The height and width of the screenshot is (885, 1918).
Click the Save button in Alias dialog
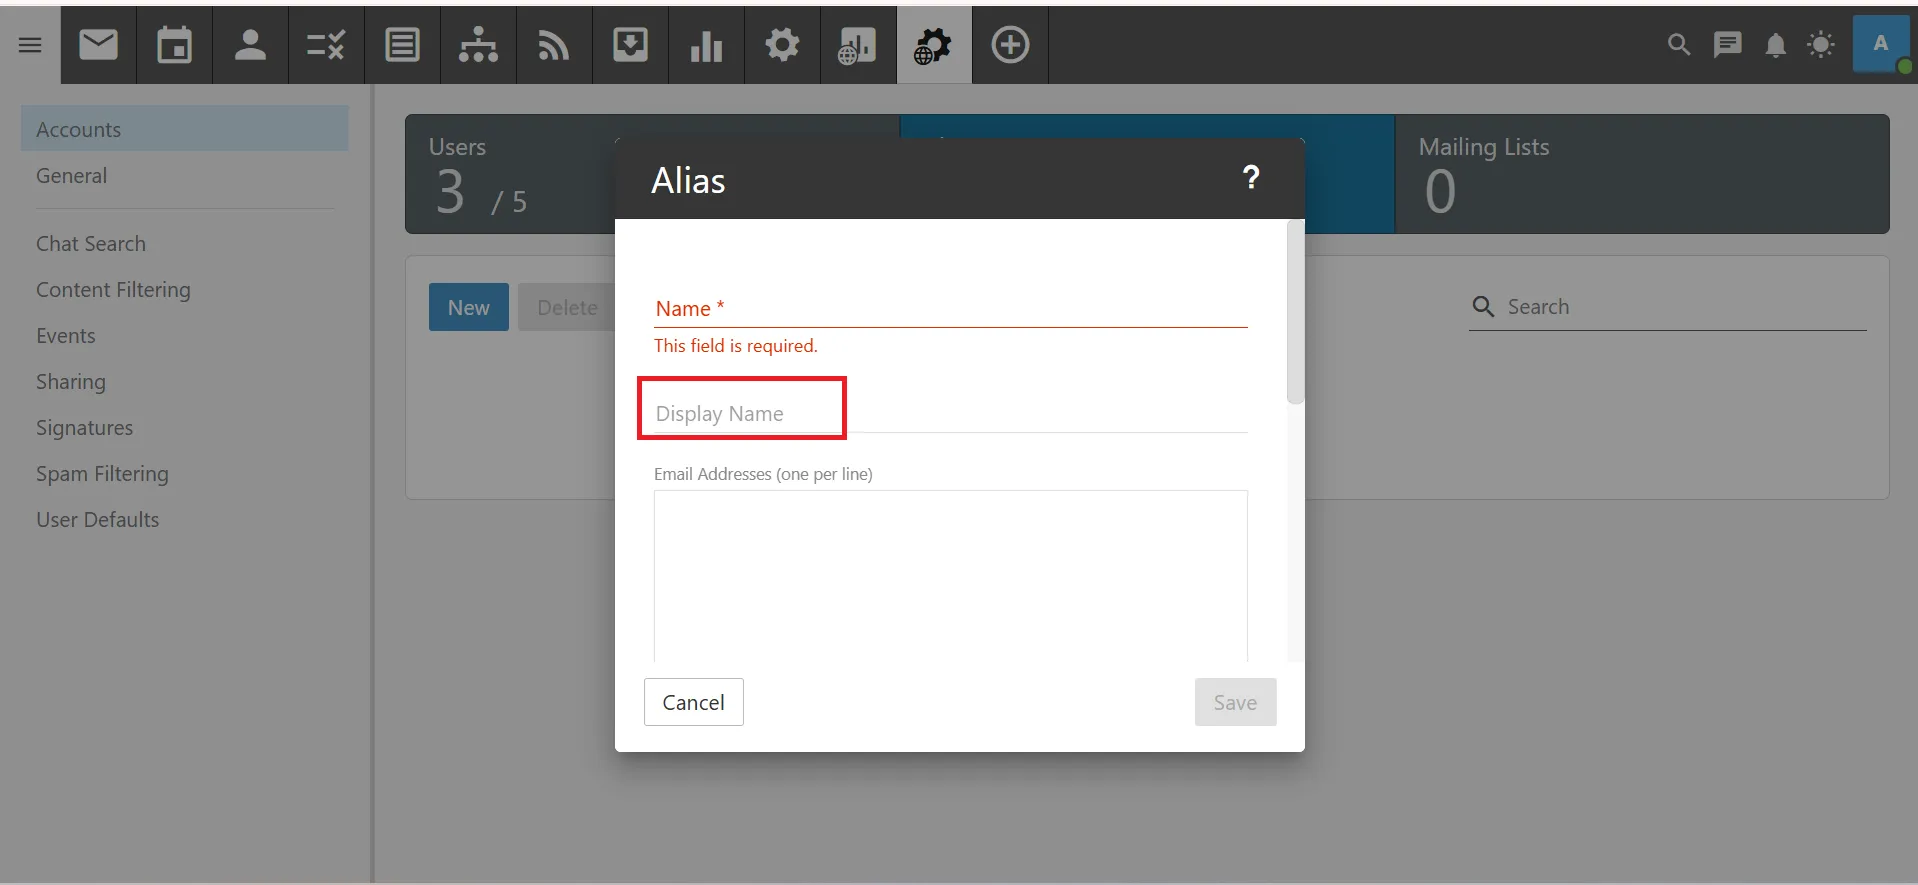[1235, 702]
